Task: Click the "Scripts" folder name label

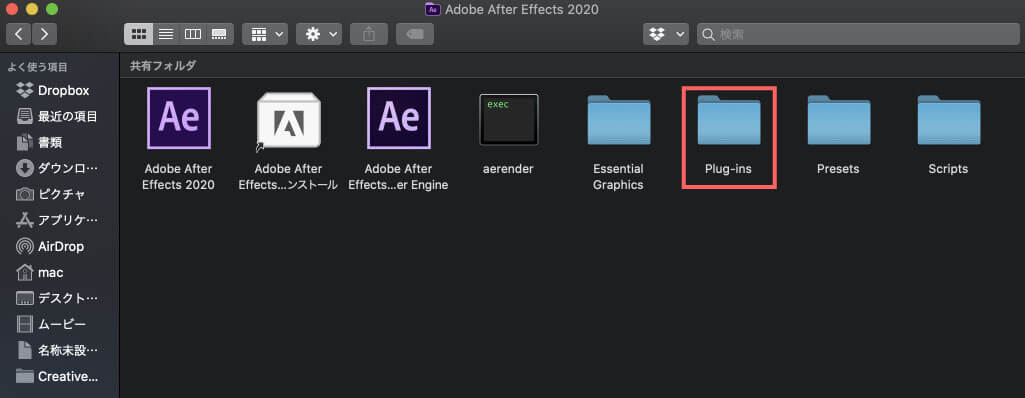Action: pos(948,169)
